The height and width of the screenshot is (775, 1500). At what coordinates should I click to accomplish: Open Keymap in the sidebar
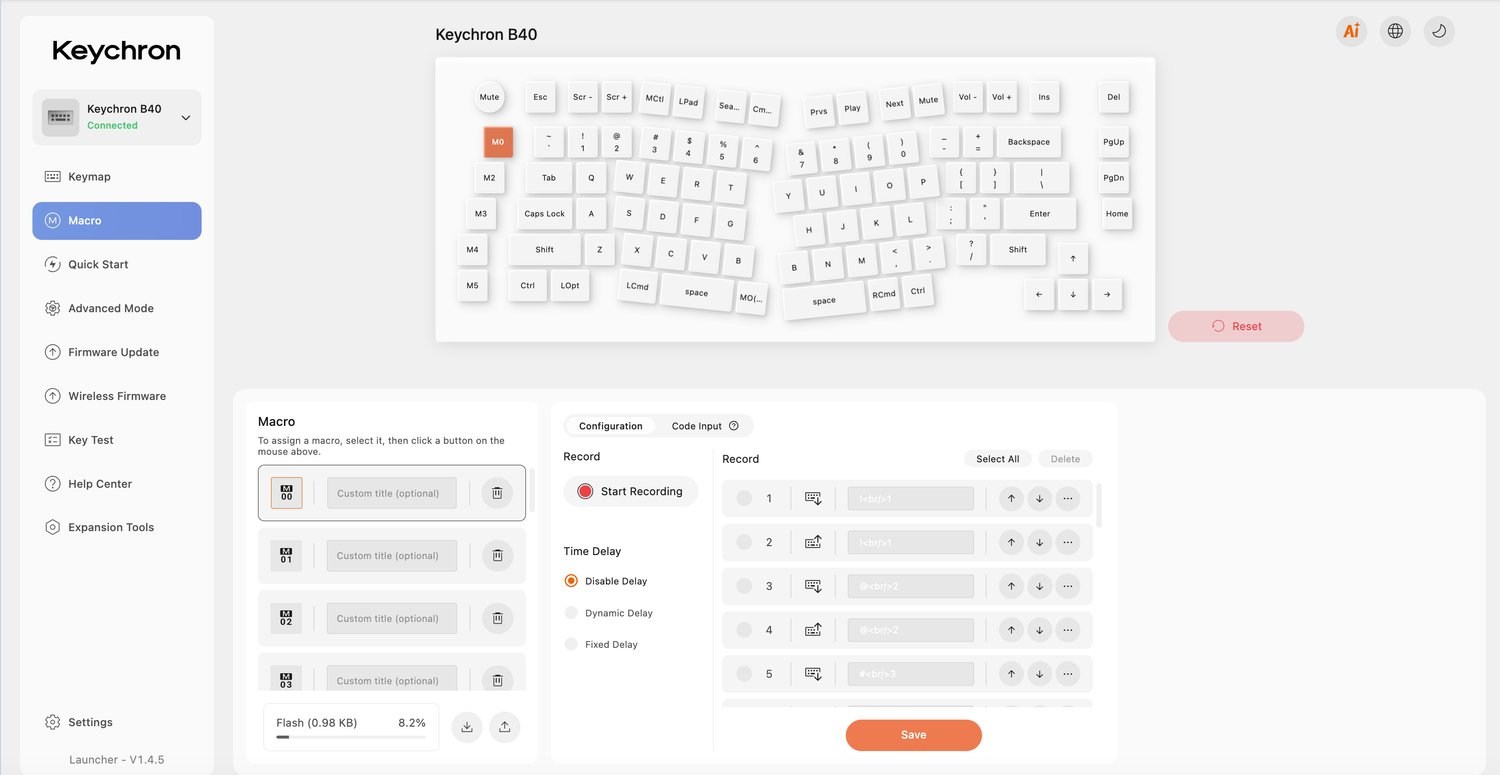[117, 177]
